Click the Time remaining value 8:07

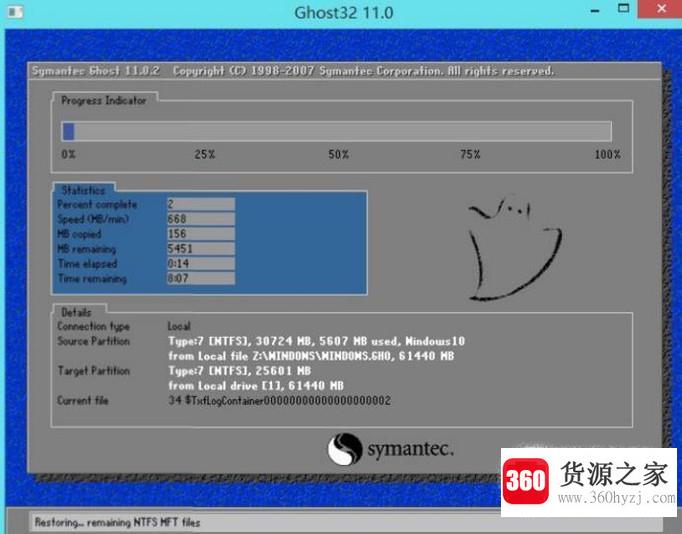[x=201, y=278]
